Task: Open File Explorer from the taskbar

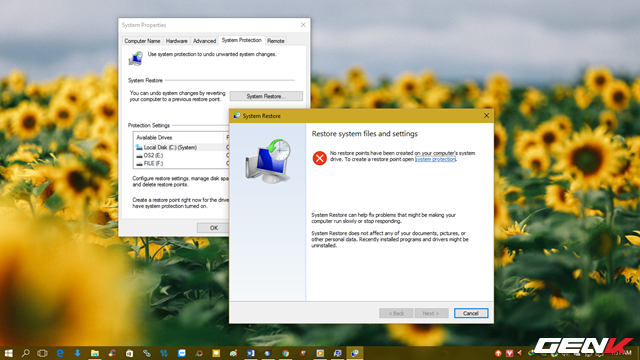Action: [95, 353]
